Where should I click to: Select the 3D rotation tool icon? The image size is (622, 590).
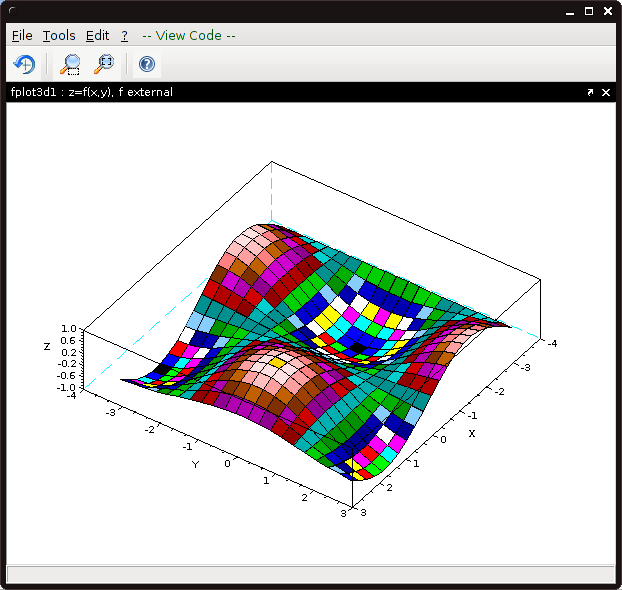24,65
